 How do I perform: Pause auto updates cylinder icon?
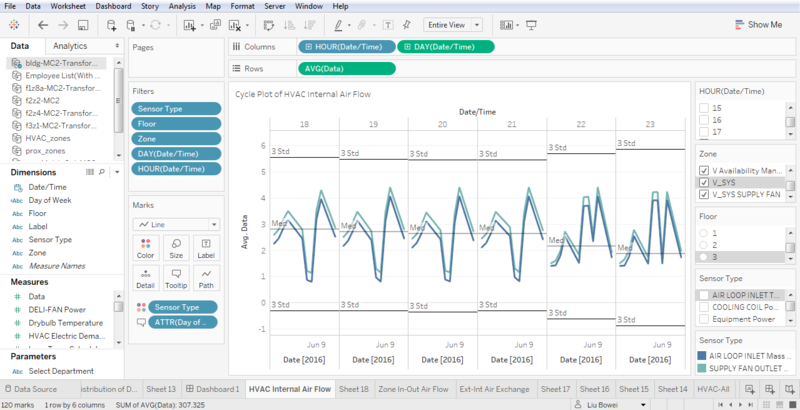[x=131, y=25]
